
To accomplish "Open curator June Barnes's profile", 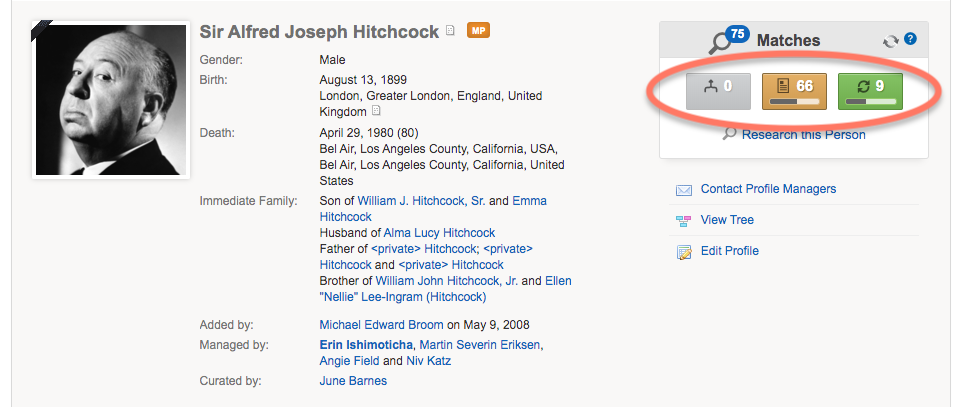I will tap(353, 381).
